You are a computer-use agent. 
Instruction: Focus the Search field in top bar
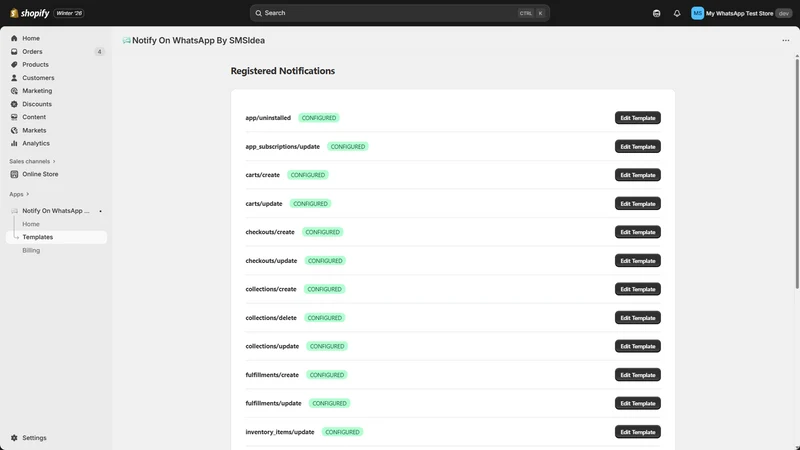click(x=399, y=13)
